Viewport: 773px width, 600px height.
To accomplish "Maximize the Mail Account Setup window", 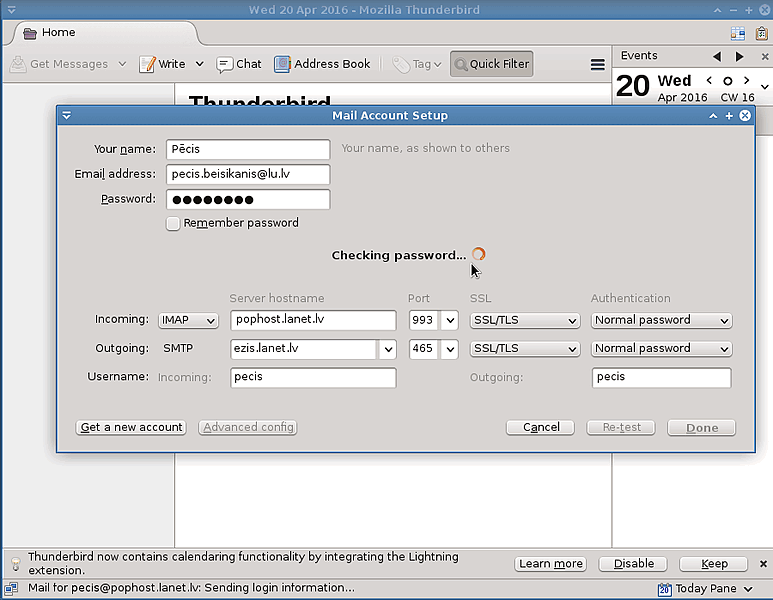I will (729, 116).
